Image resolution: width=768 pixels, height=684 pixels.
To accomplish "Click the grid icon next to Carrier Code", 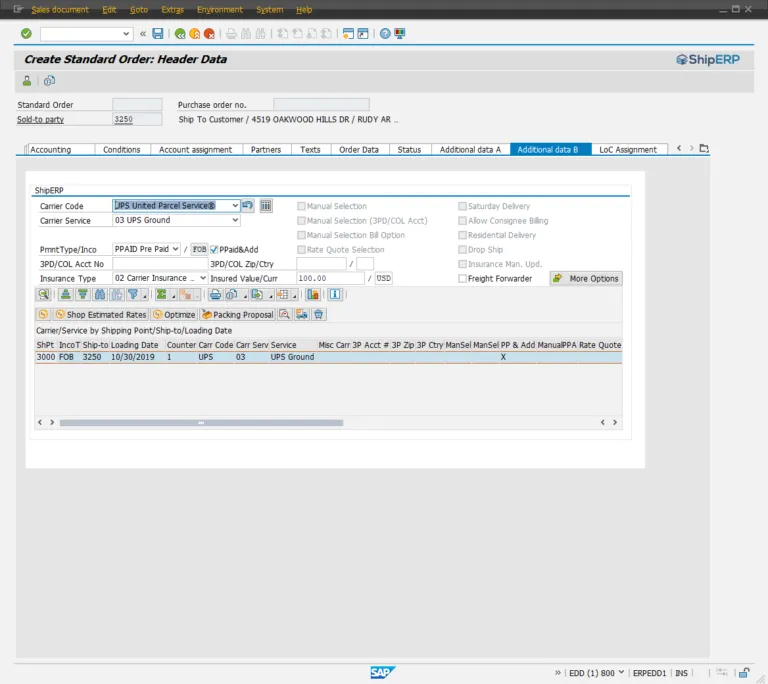I will [x=266, y=206].
